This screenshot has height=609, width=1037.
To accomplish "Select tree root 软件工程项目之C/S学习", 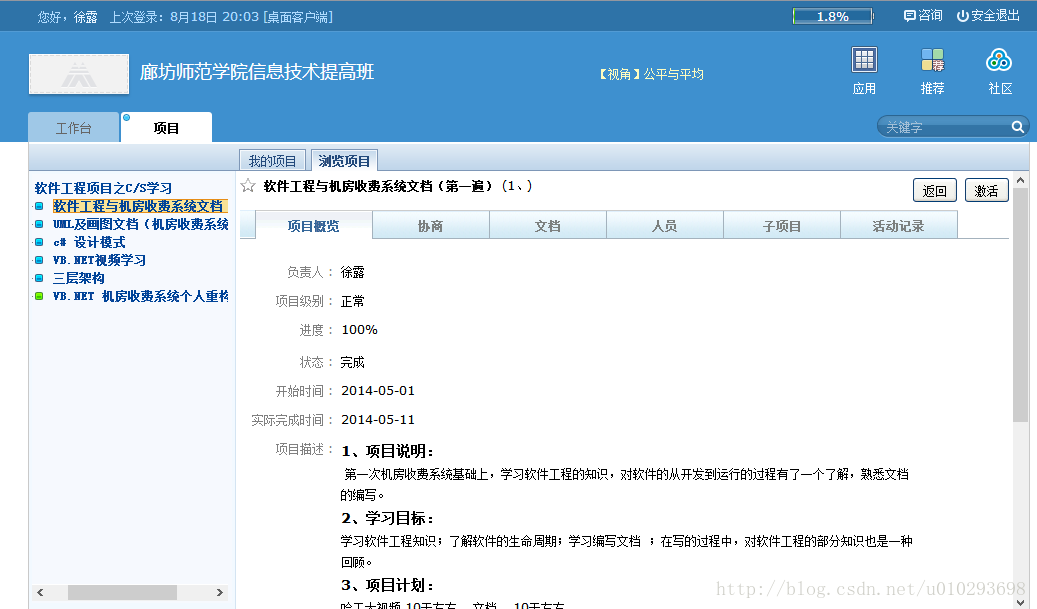I will tap(103, 188).
